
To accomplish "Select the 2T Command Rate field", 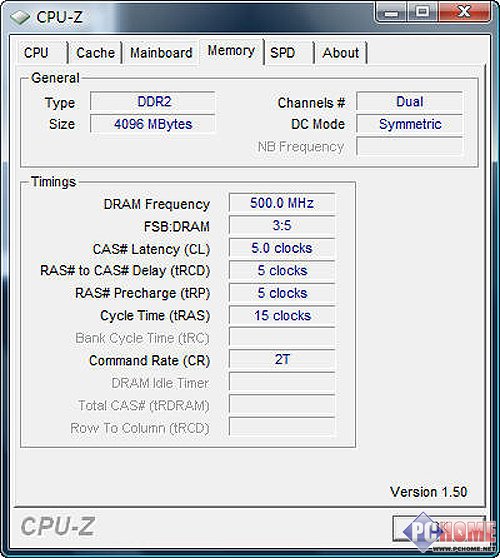I will (x=282, y=359).
